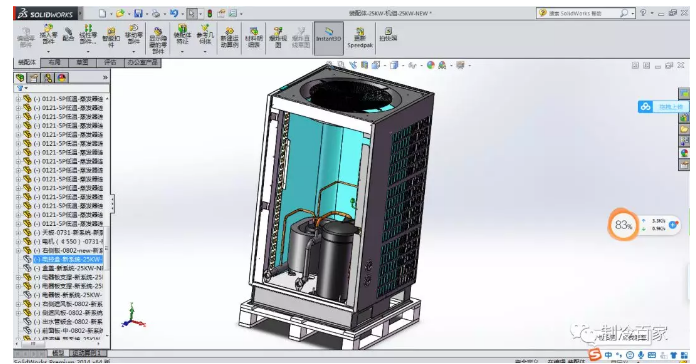Open the DisplayManager tab icon
Image resolution: width=696 pixels, height=364 pixels.
click(x=62, y=78)
